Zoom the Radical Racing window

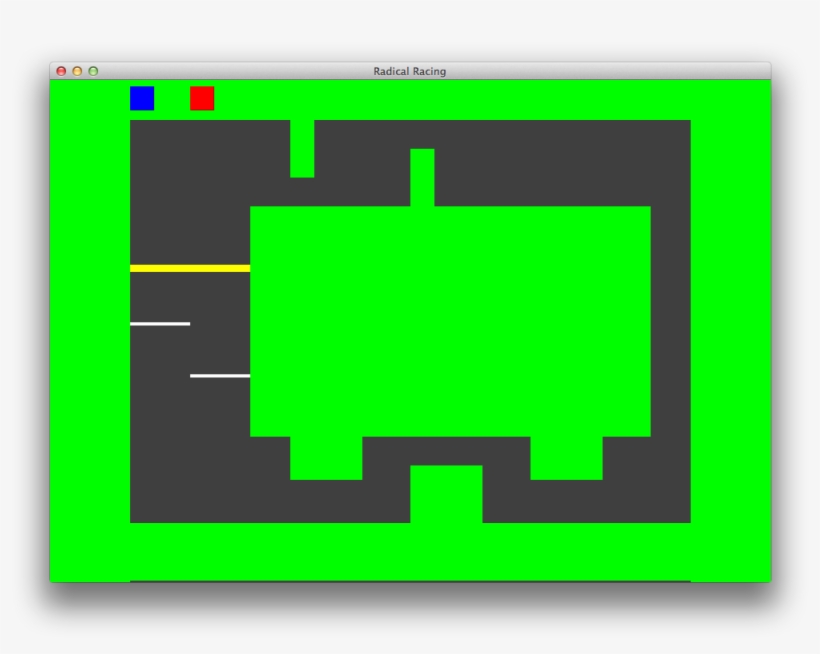93,71
